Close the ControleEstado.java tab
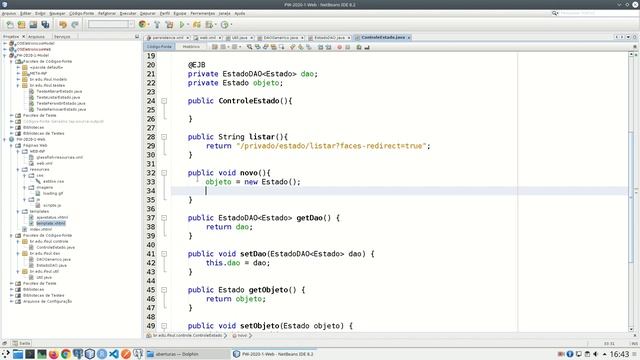 tap(409, 38)
